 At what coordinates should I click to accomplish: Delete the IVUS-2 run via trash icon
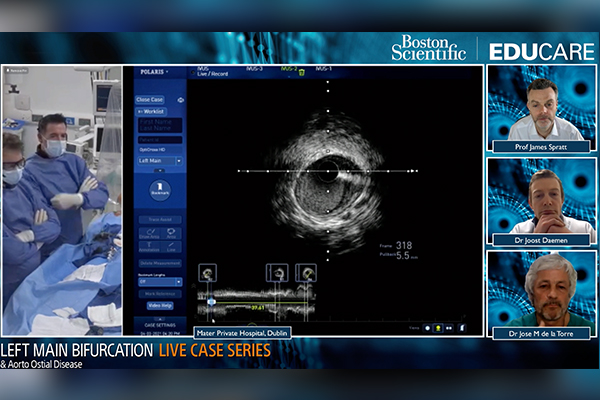coord(303,71)
